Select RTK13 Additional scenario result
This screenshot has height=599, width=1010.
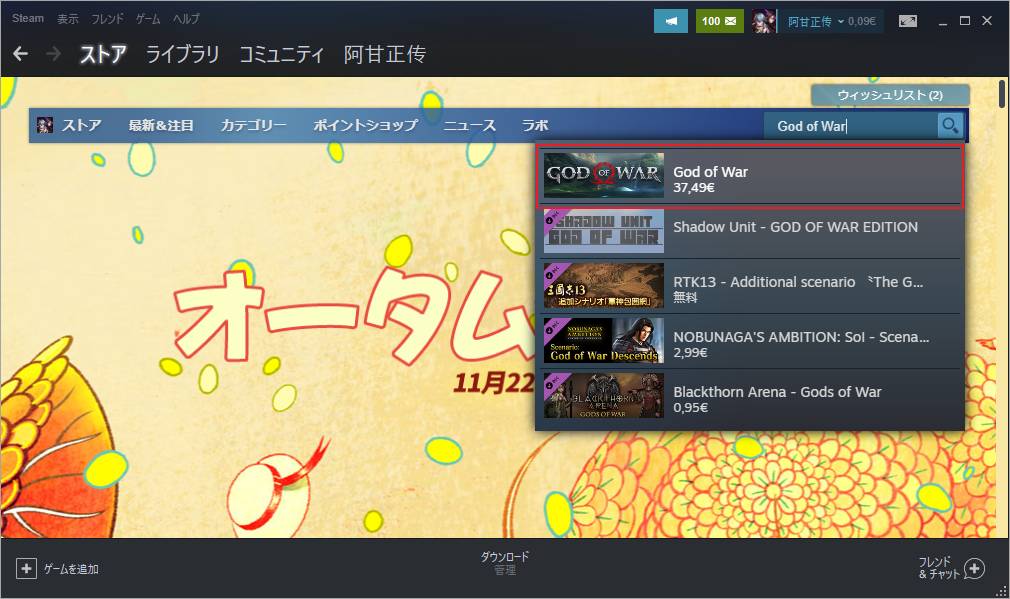pos(750,286)
